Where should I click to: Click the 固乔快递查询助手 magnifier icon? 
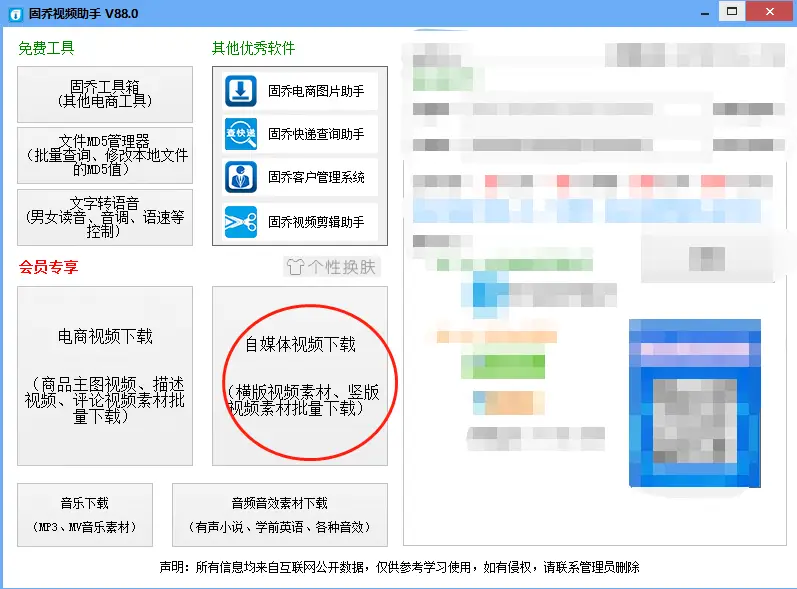[240, 134]
